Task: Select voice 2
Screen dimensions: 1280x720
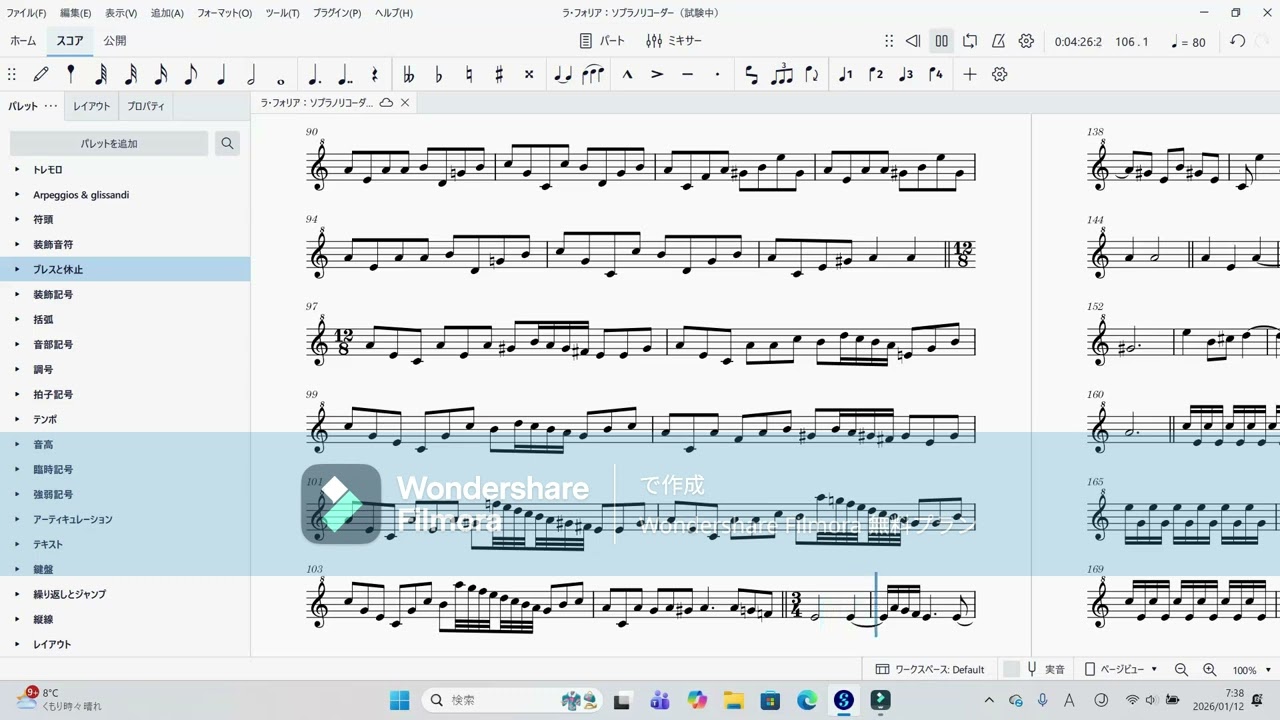Action: tap(875, 74)
